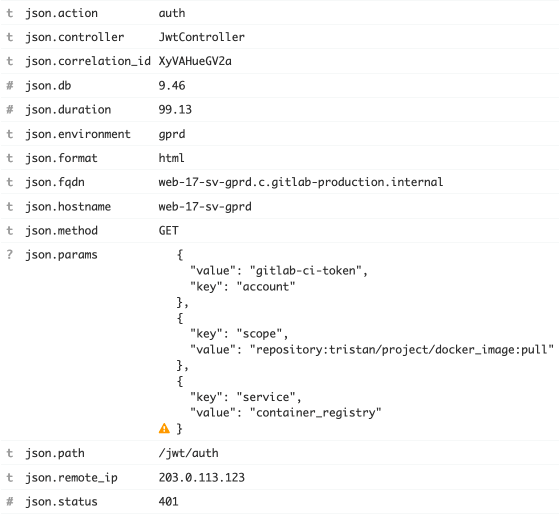
Task: Click the type icon beside json.status
Action: click(x=10, y=501)
